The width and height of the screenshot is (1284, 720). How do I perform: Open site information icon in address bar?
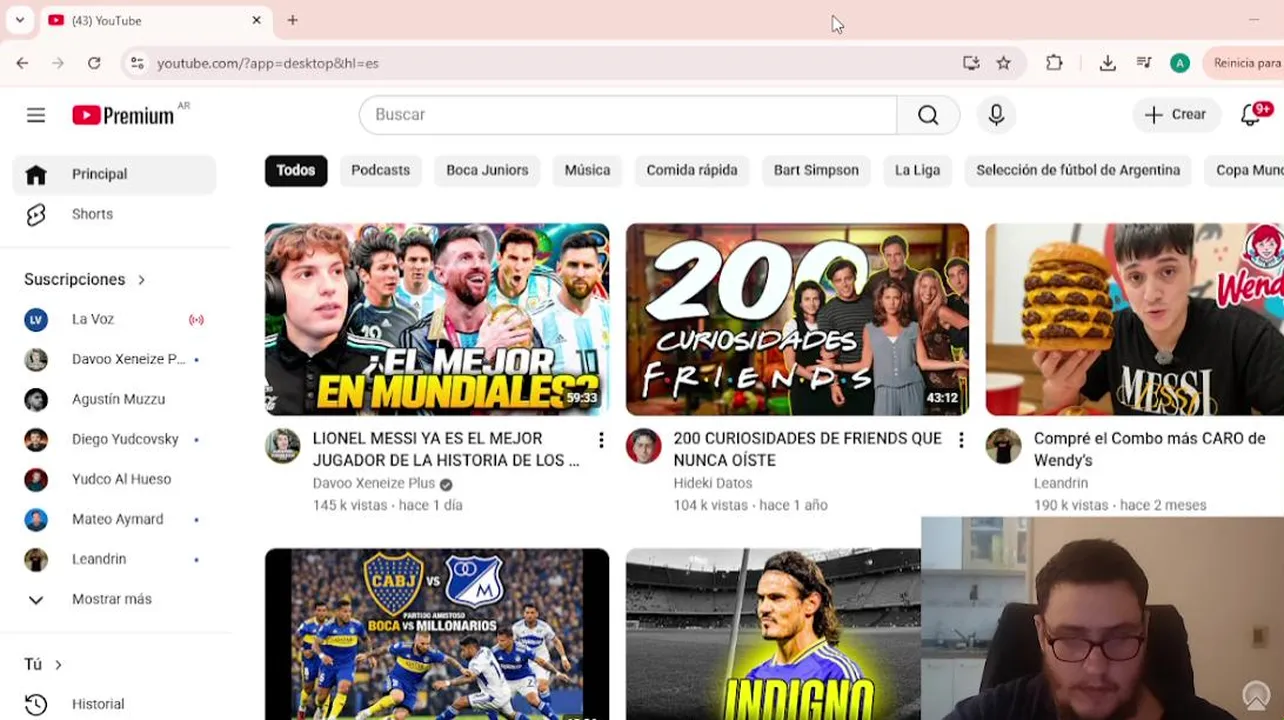pos(137,63)
